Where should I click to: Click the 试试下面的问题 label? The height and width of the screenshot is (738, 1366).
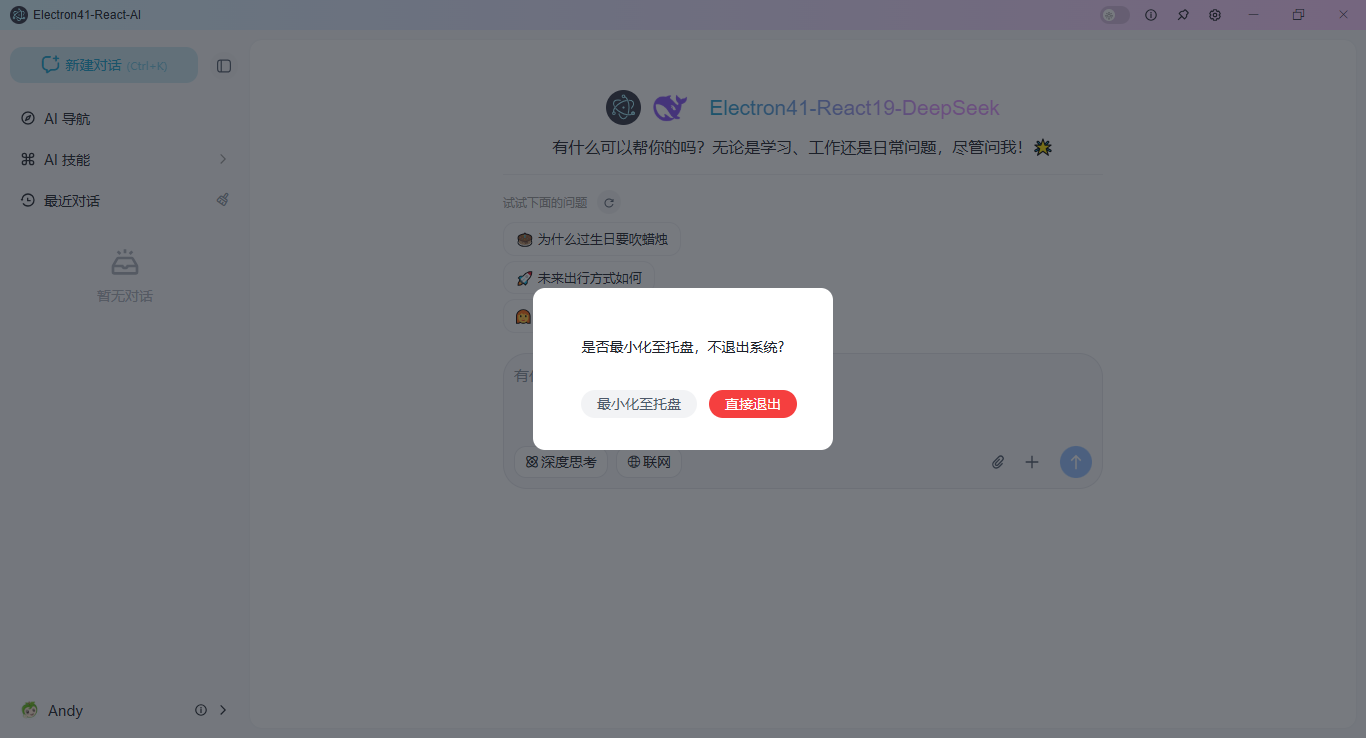(545, 203)
